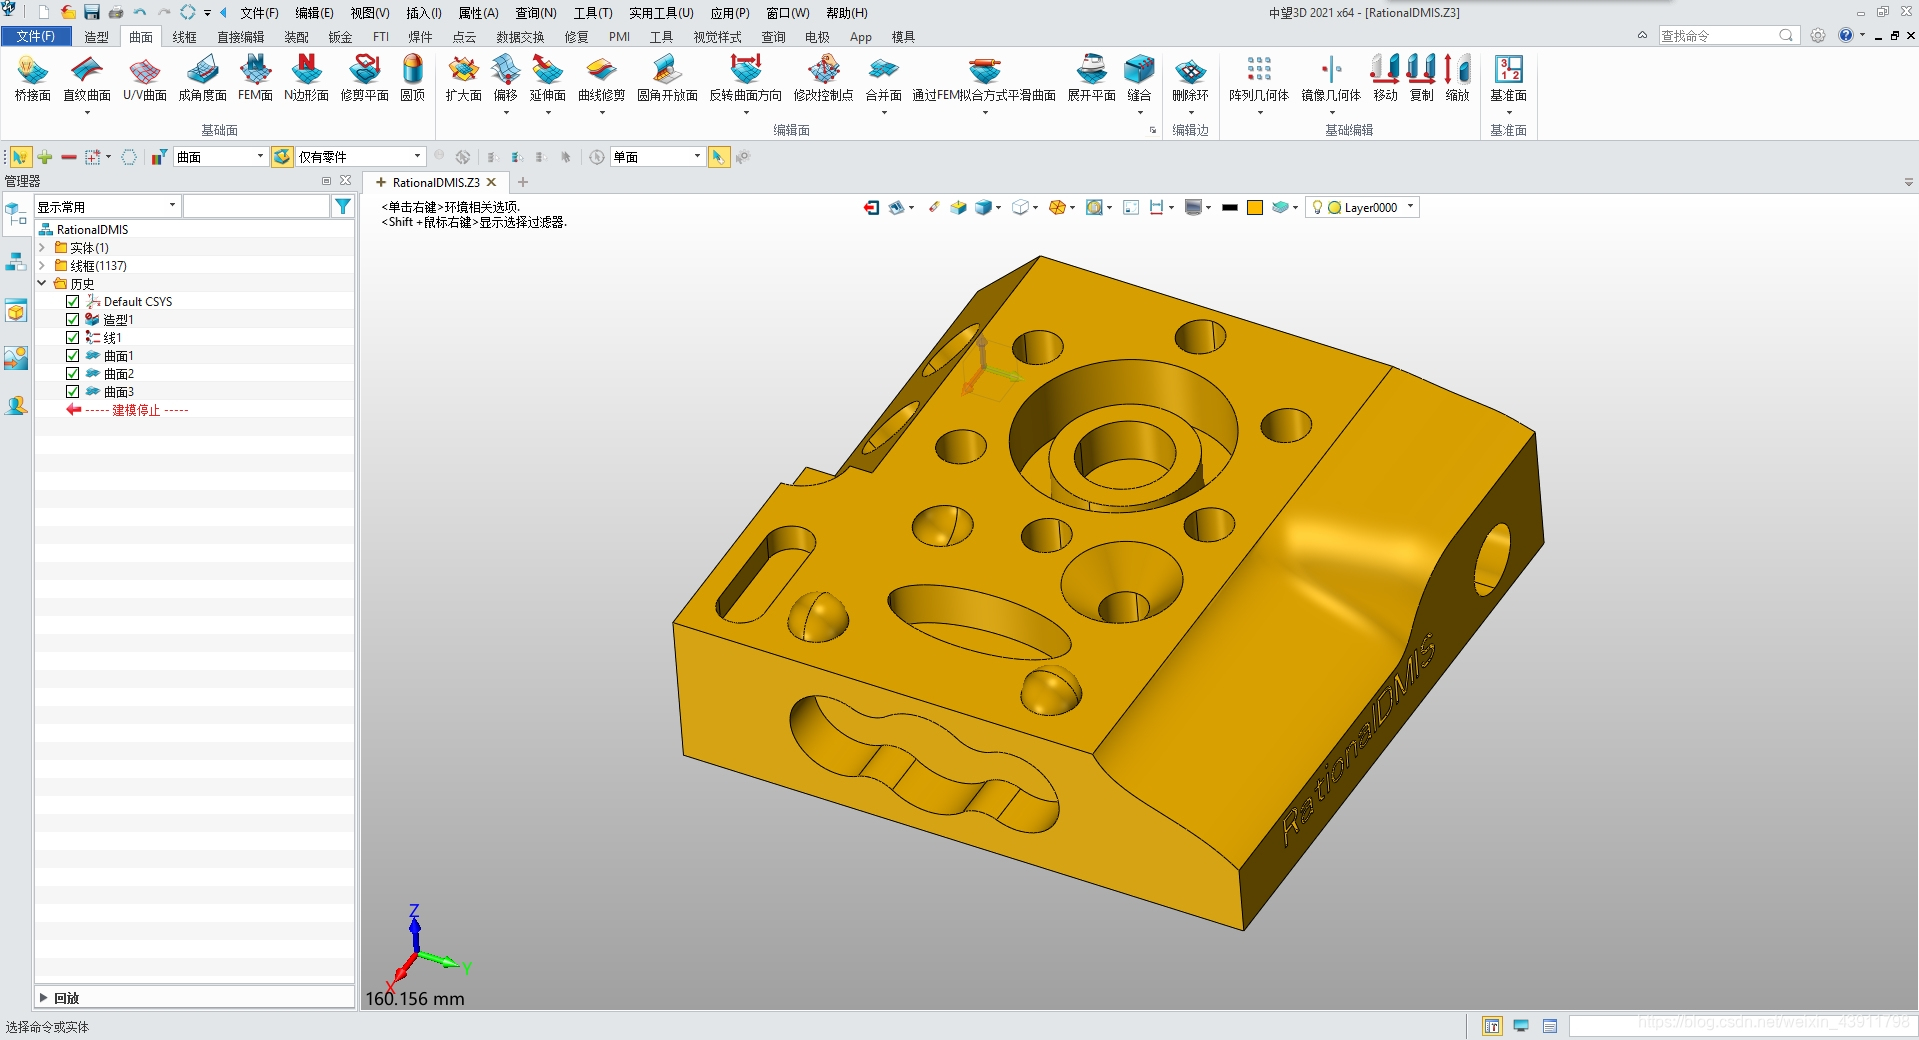Activate the 成角度面 angled surface tool

point(203,78)
